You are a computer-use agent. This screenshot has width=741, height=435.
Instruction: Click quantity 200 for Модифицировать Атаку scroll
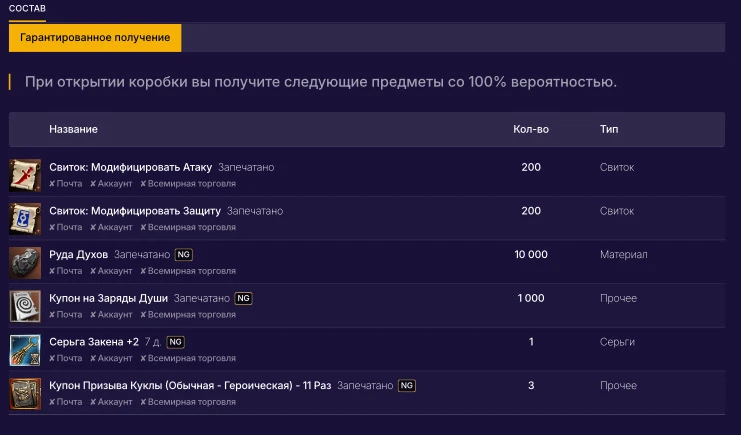531,167
